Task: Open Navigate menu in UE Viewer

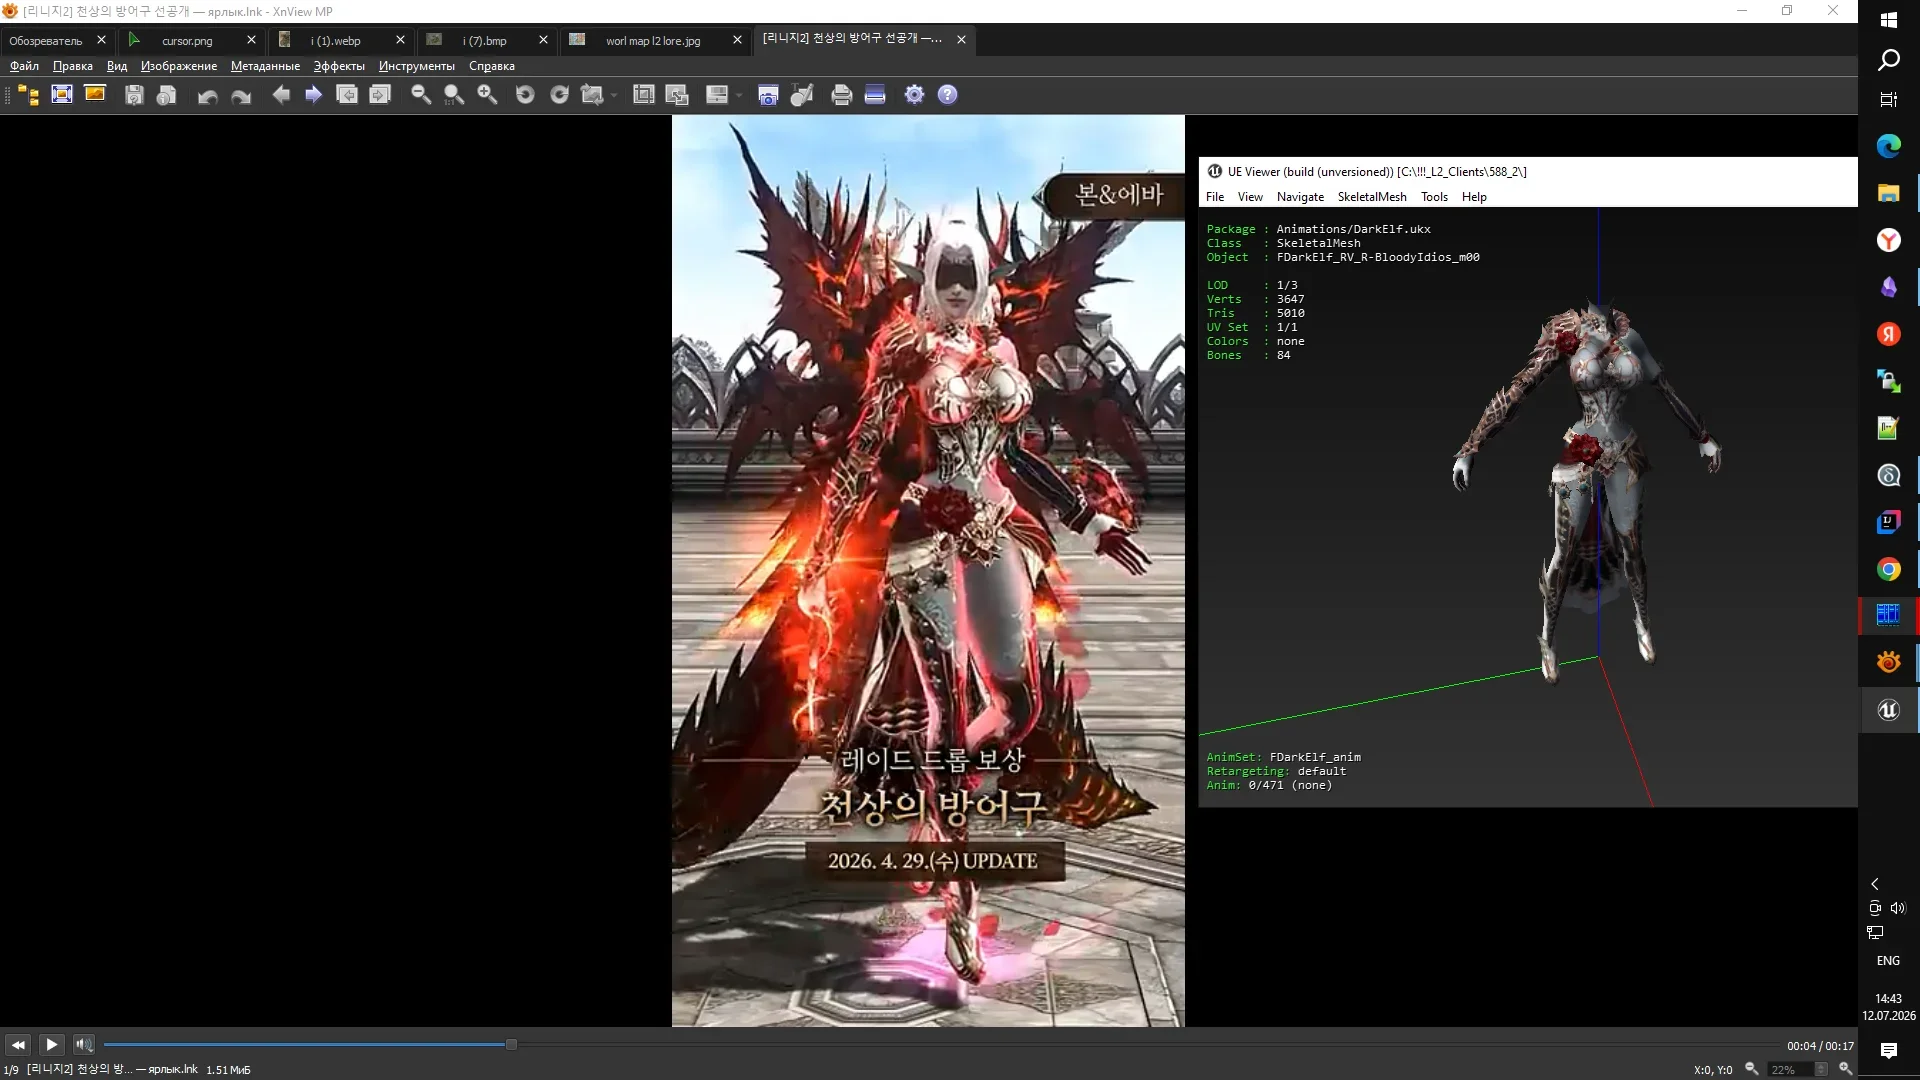Action: [x=1300, y=197]
